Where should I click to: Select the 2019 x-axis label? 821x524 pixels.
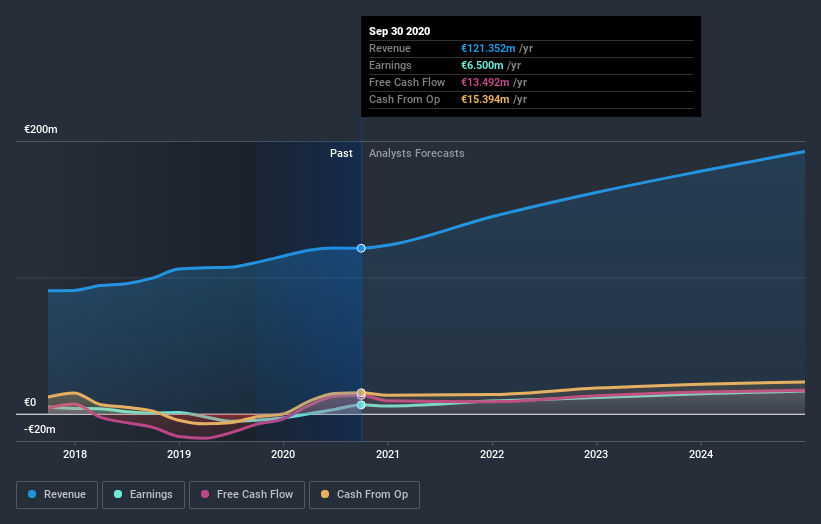(179, 454)
